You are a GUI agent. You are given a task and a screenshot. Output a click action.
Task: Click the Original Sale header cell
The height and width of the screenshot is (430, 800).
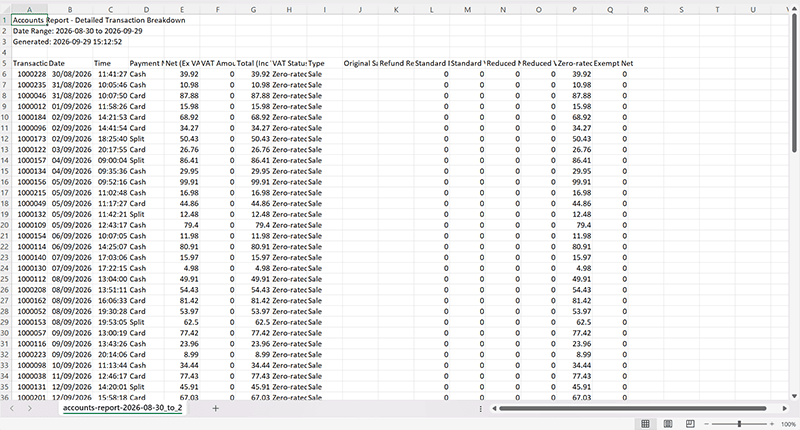click(360, 63)
